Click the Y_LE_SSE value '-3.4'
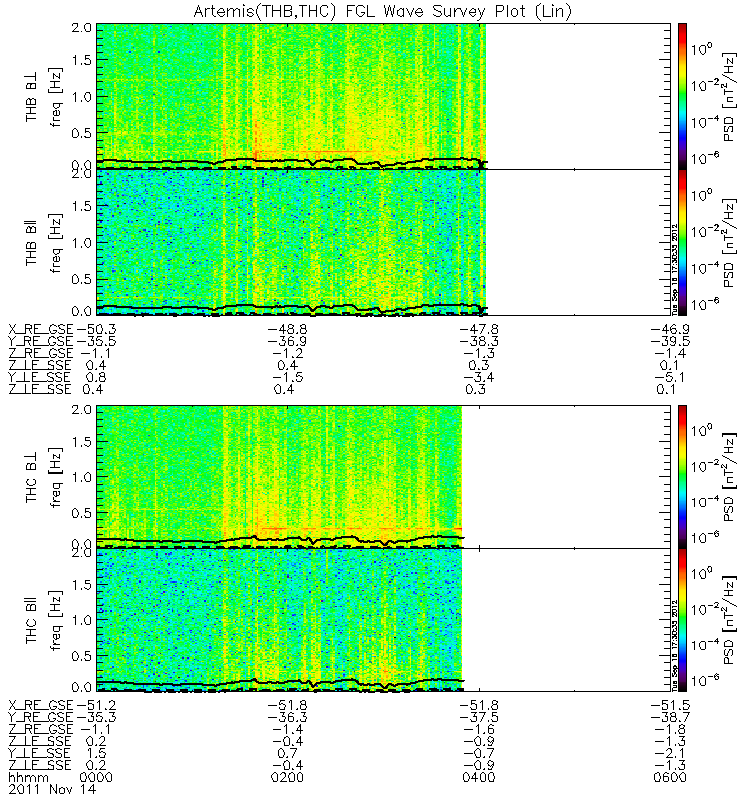The image size is (750, 800). tap(479, 378)
